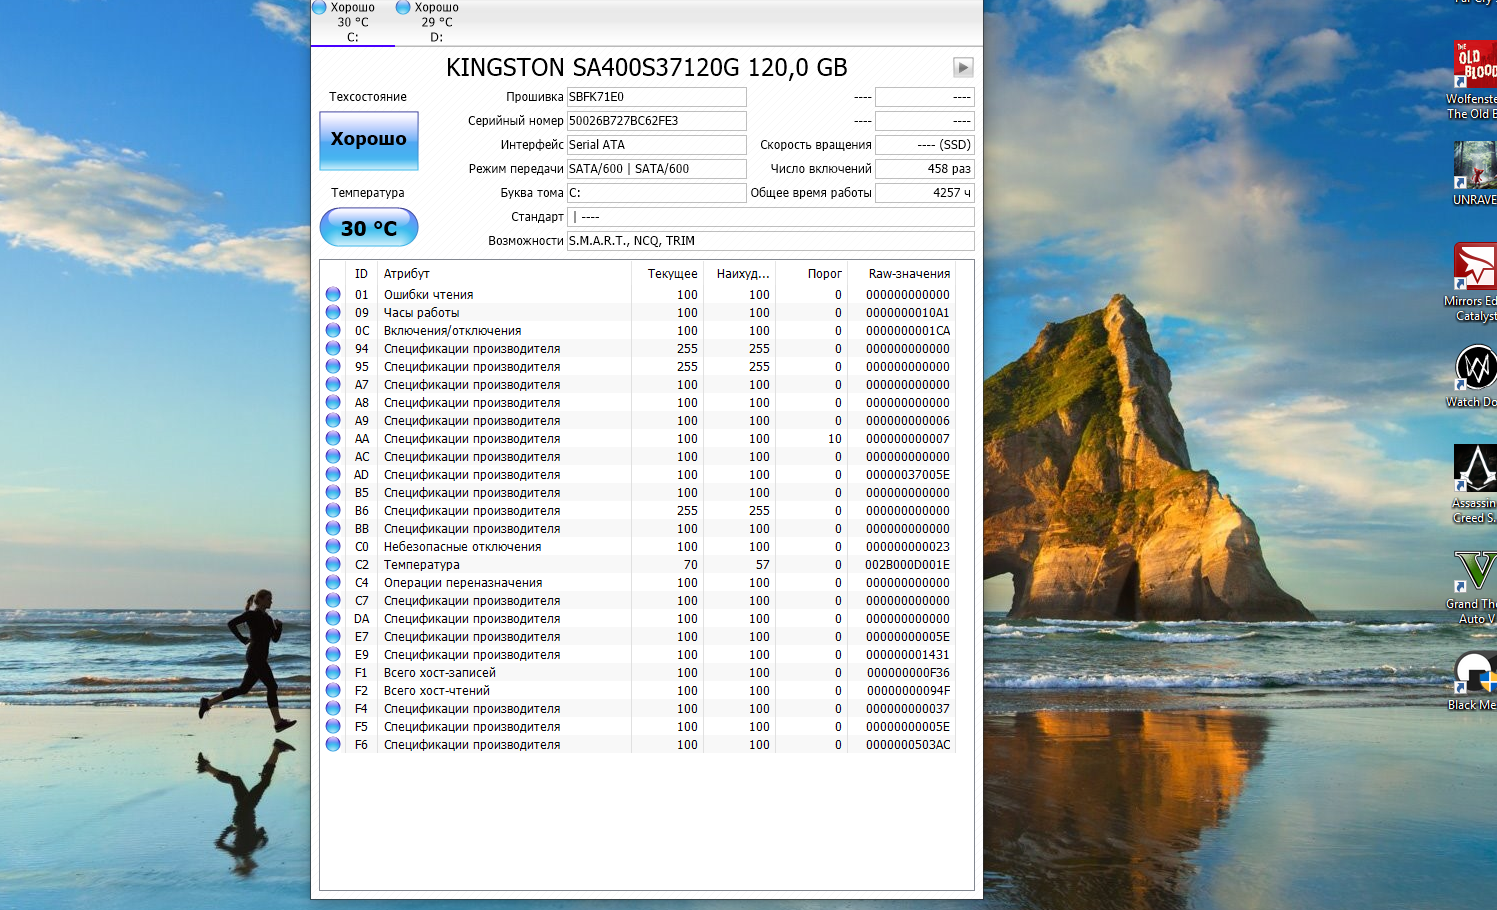Click the Атрибут column header
The height and width of the screenshot is (910, 1497).
pos(504,274)
